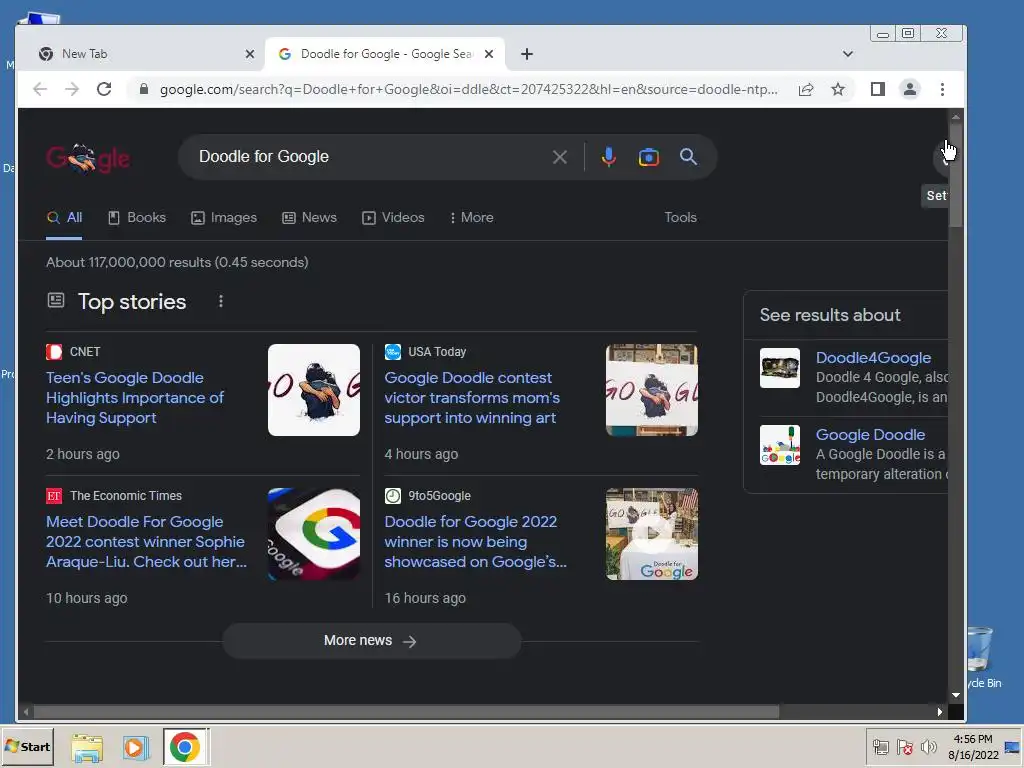
Task: Switch to the News tab
Action: 310,217
